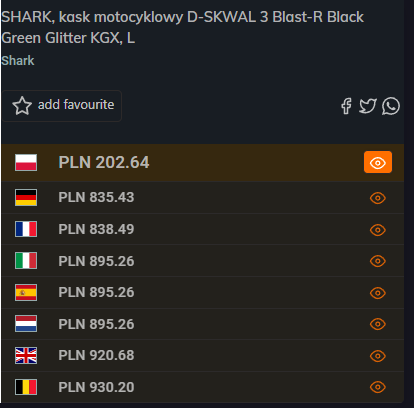Viewport: 414px width, 408px height.
Task: View Italy offer with eye icon
Action: [x=378, y=261]
